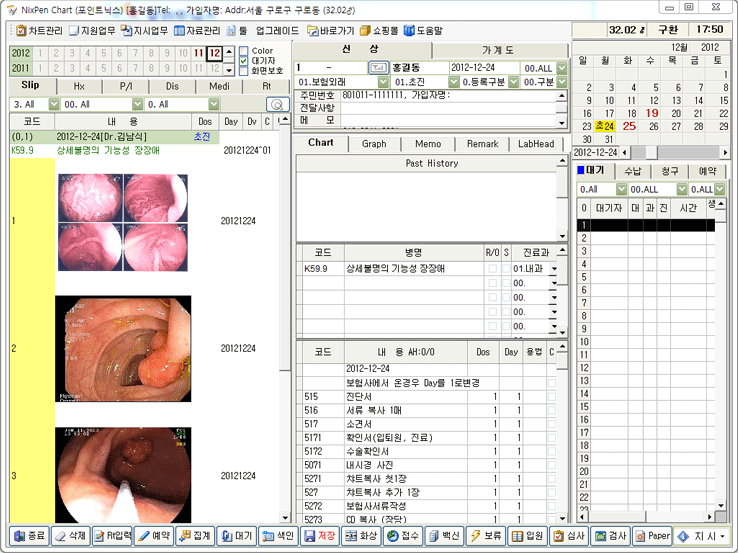Select date 25 in the calendar

click(629, 126)
